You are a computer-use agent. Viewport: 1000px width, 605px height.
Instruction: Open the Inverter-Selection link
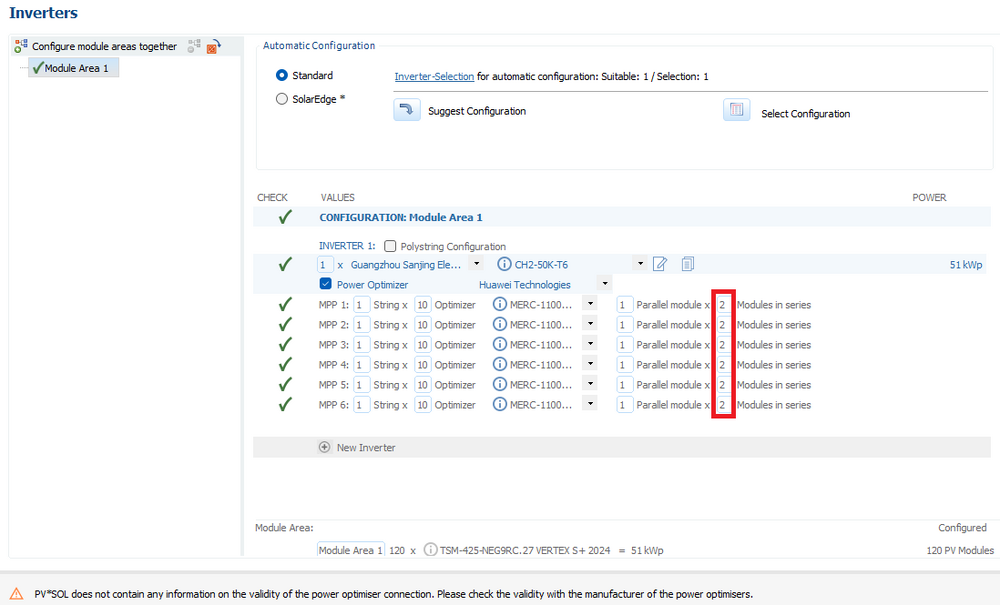point(434,77)
